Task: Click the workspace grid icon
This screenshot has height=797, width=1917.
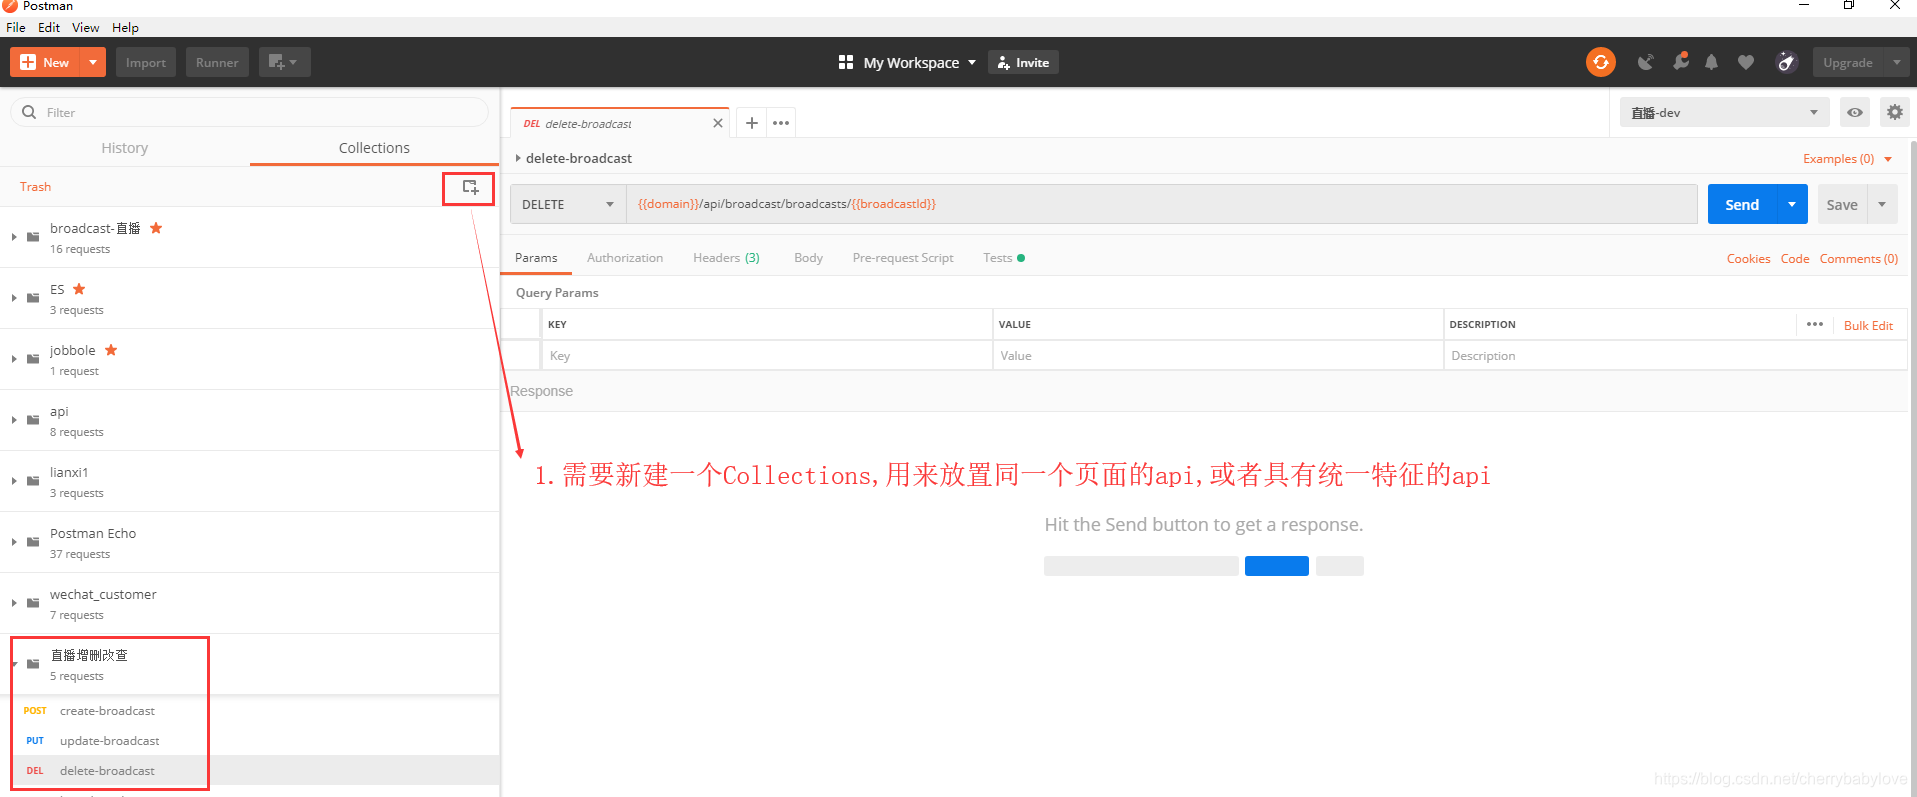Action: (x=845, y=62)
